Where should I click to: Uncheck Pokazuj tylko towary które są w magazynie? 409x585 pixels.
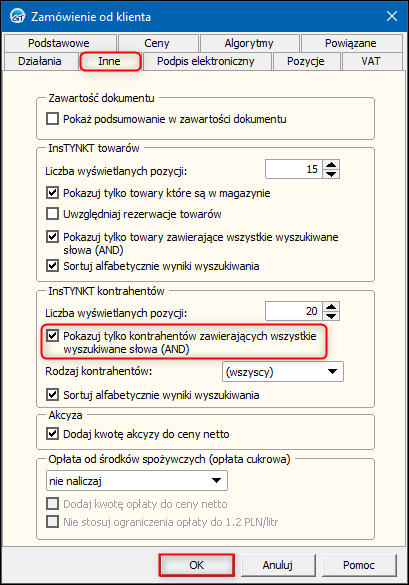tap(52, 193)
